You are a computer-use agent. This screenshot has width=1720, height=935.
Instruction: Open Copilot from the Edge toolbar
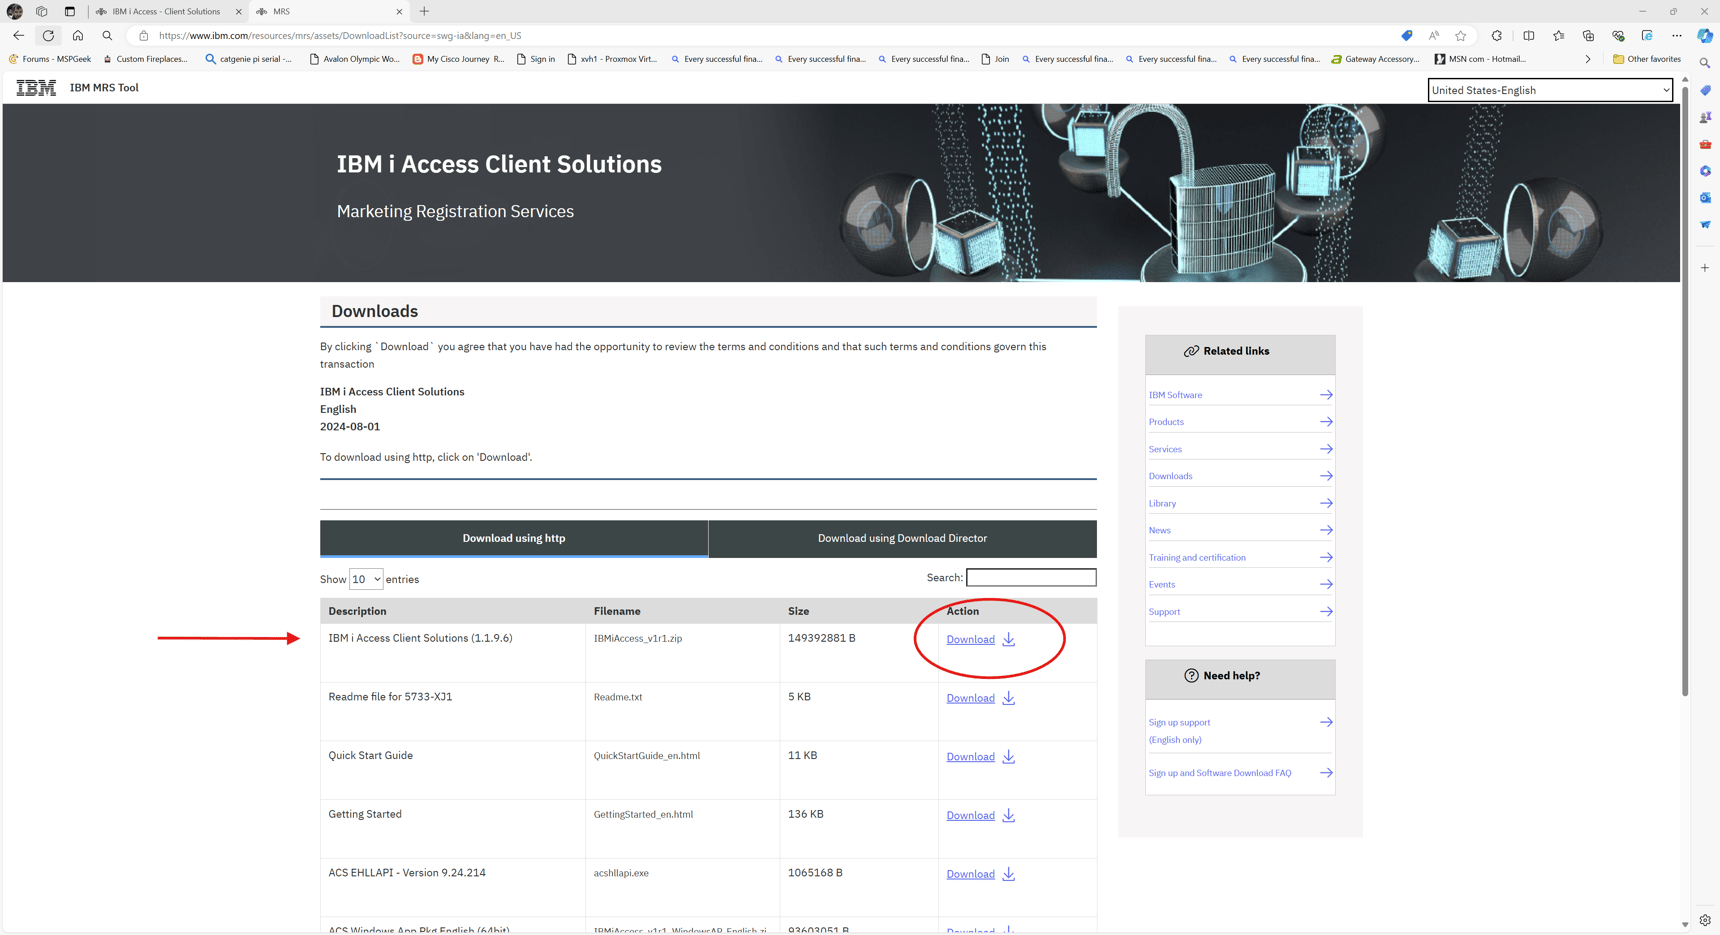(1705, 35)
